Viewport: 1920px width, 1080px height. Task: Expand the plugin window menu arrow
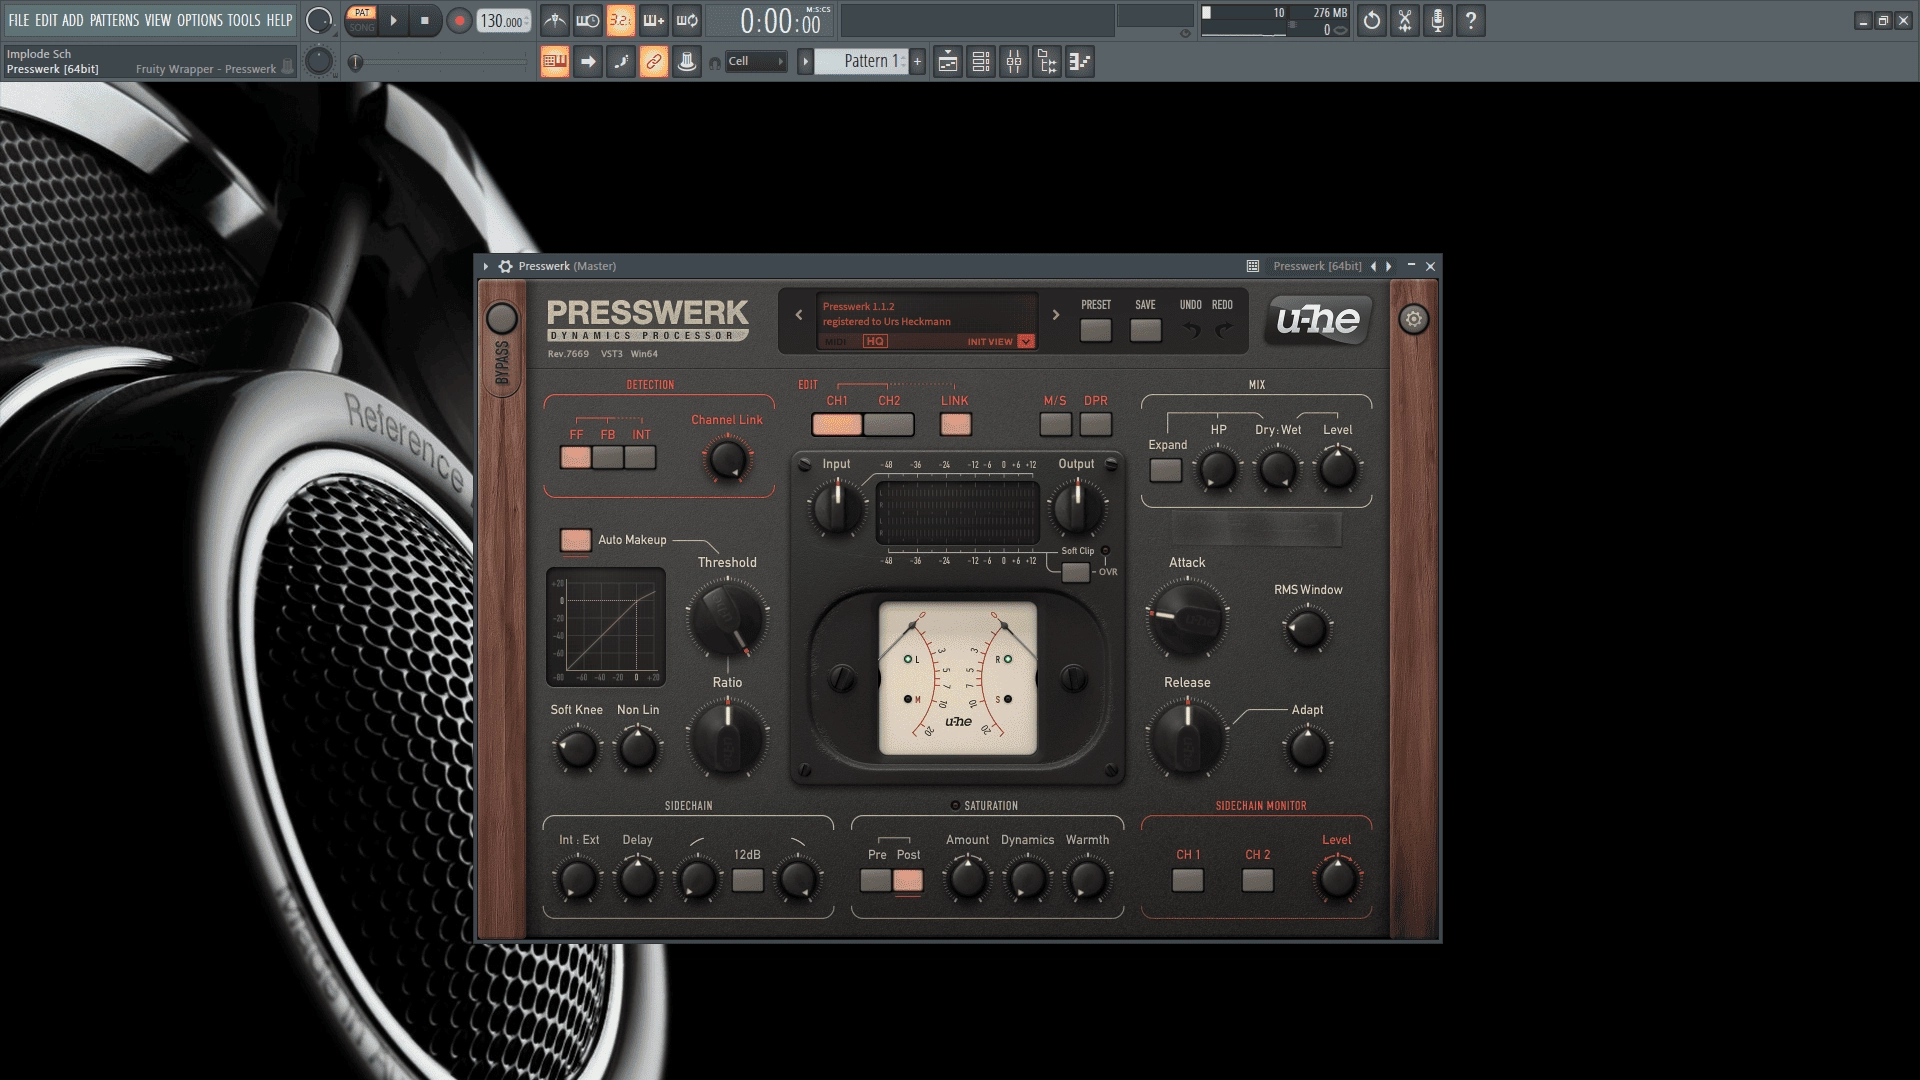pos(486,266)
